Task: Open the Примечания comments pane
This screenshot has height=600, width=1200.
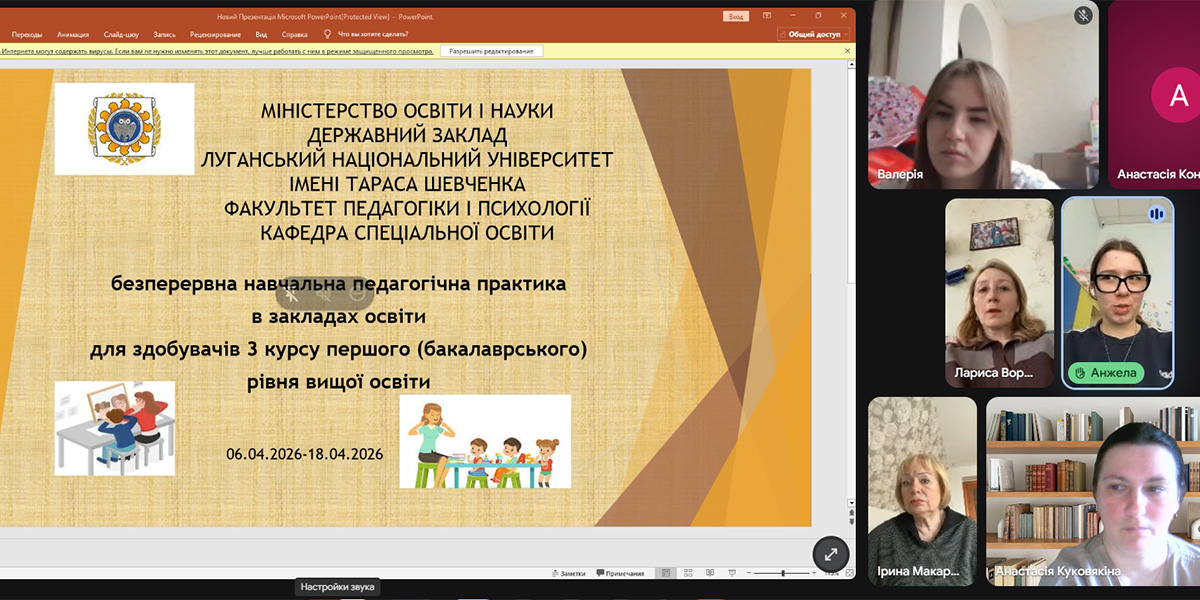Action: pos(620,573)
